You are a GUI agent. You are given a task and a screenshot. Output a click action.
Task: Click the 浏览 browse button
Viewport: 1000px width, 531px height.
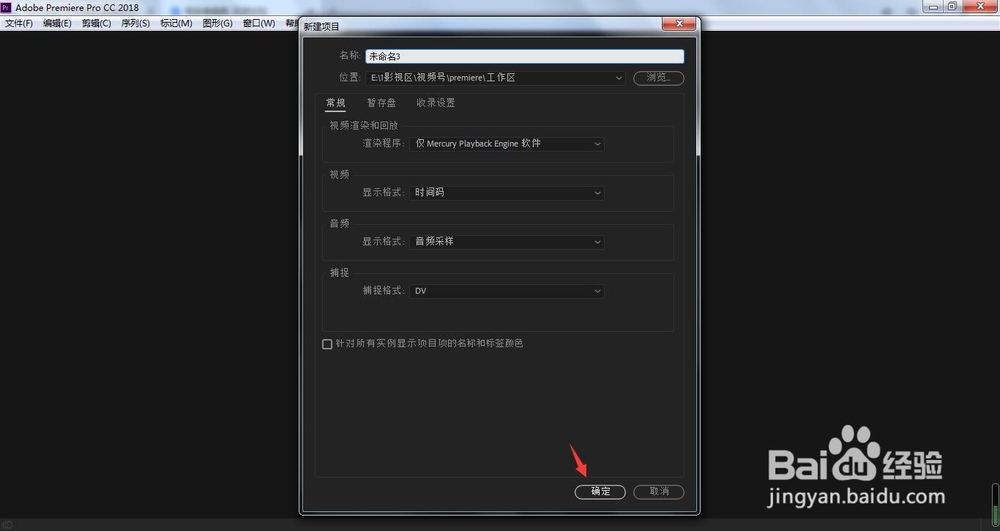tap(659, 78)
